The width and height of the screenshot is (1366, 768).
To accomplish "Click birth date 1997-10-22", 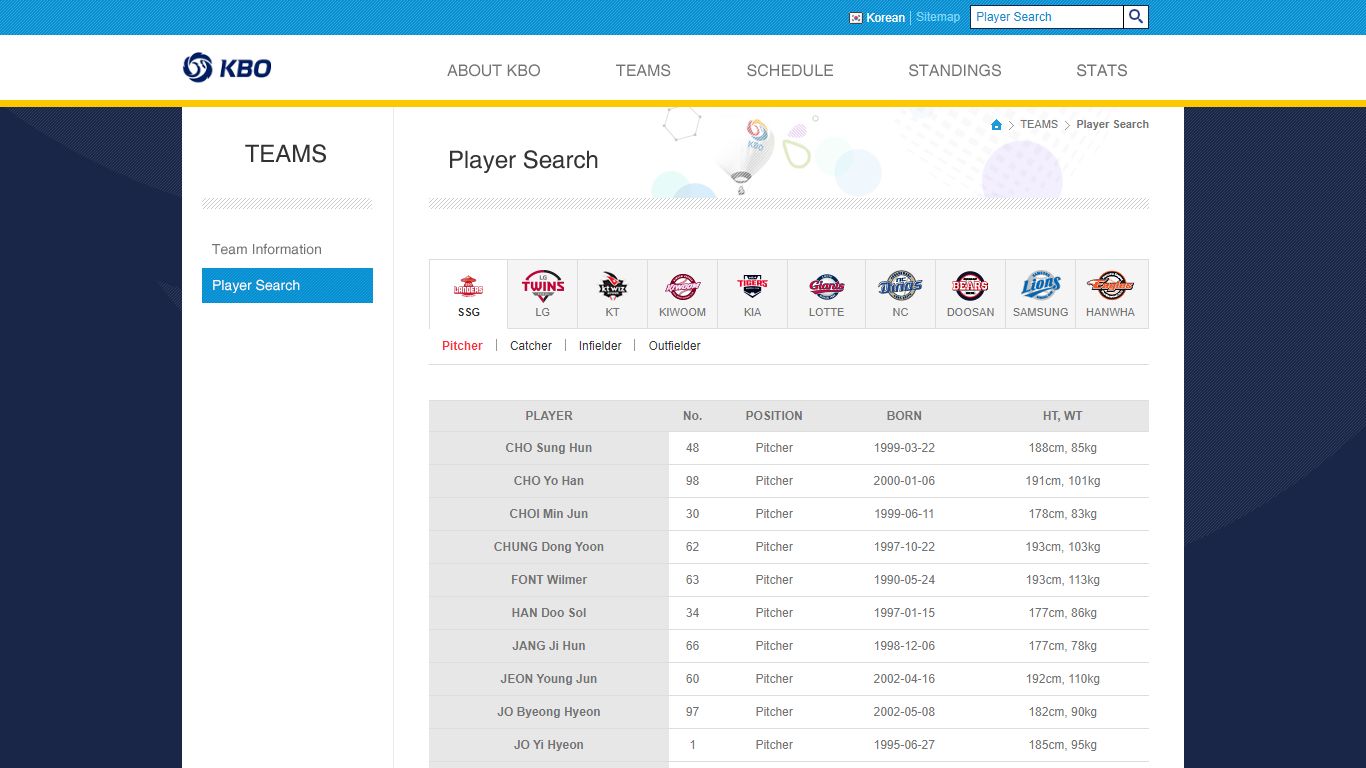I will pos(904,547).
